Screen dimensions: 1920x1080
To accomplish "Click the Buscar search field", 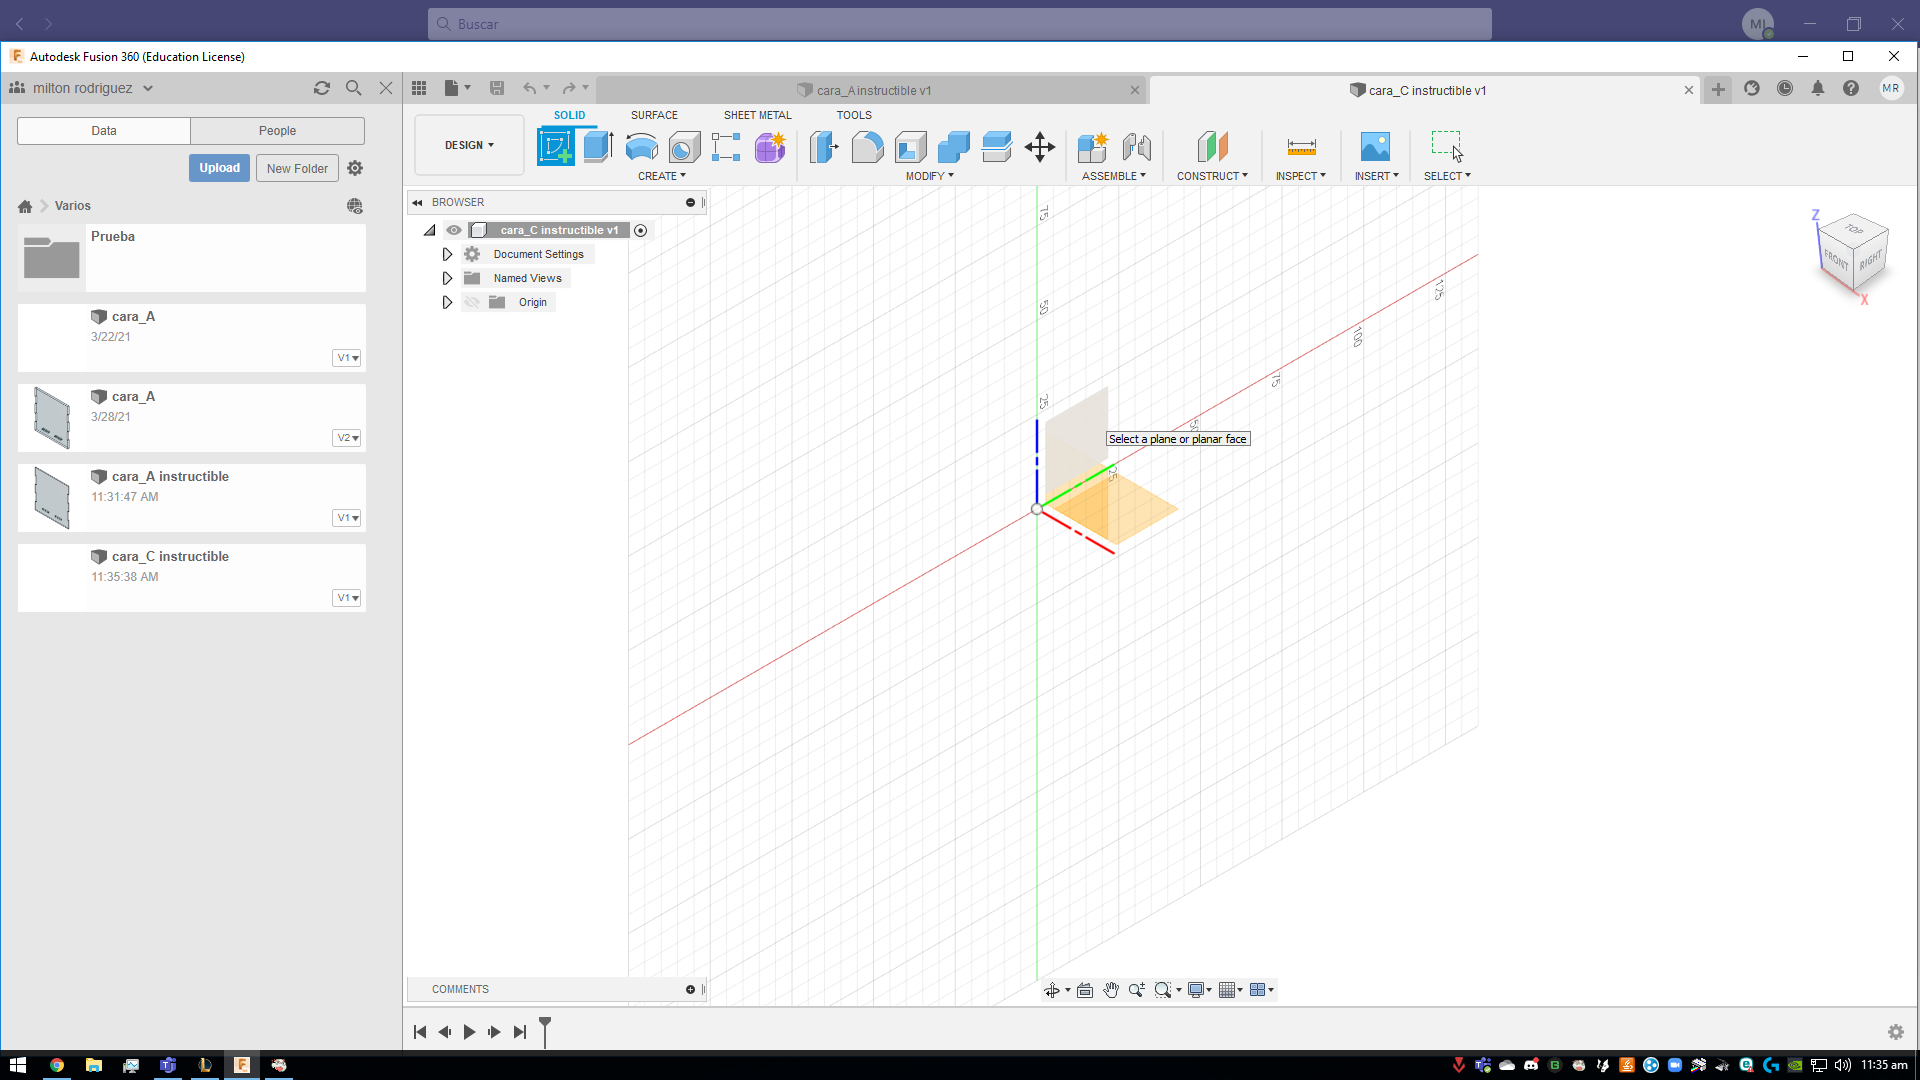I will [960, 24].
